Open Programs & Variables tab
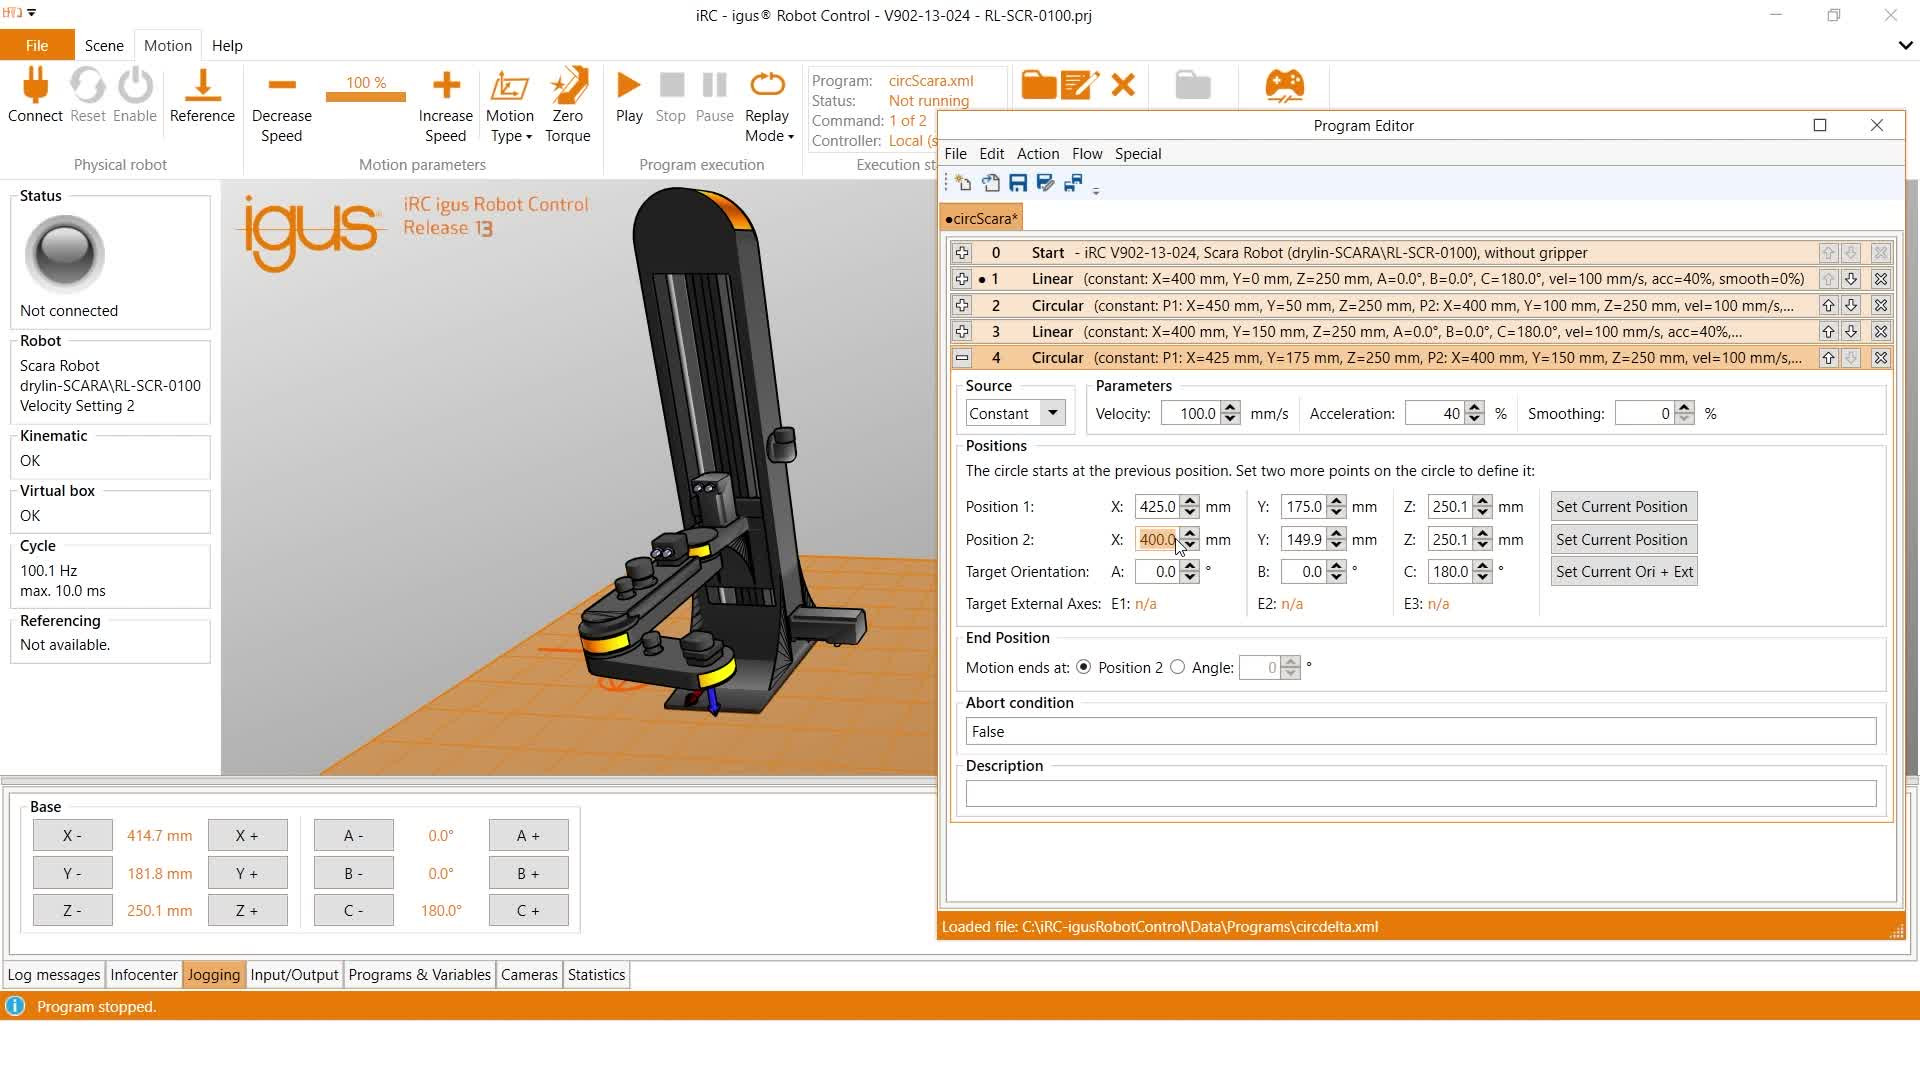 point(419,975)
